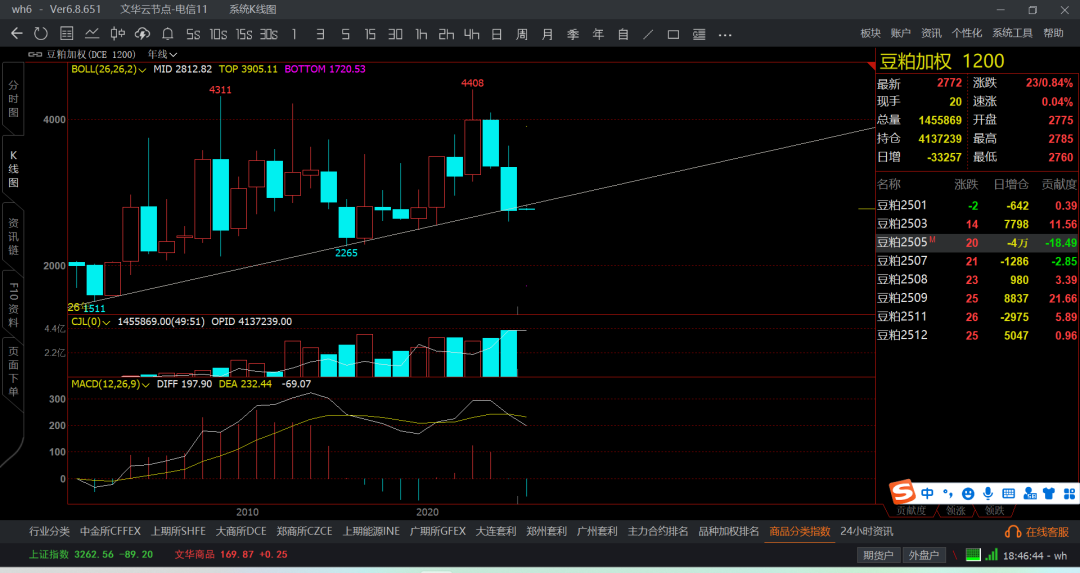Select the 30s period

click(269, 34)
